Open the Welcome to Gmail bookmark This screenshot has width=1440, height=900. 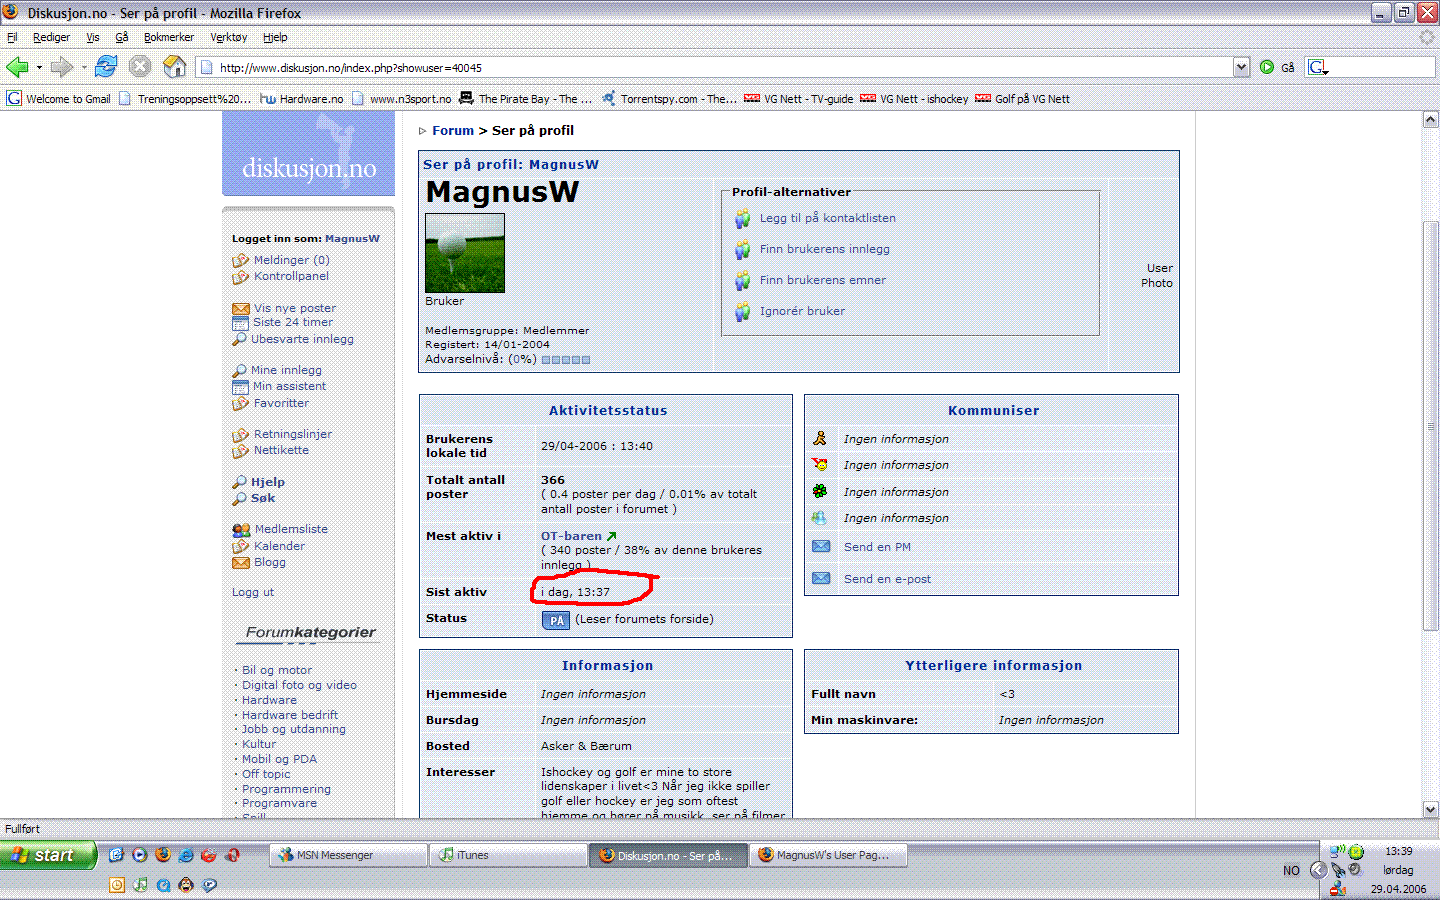(x=59, y=99)
